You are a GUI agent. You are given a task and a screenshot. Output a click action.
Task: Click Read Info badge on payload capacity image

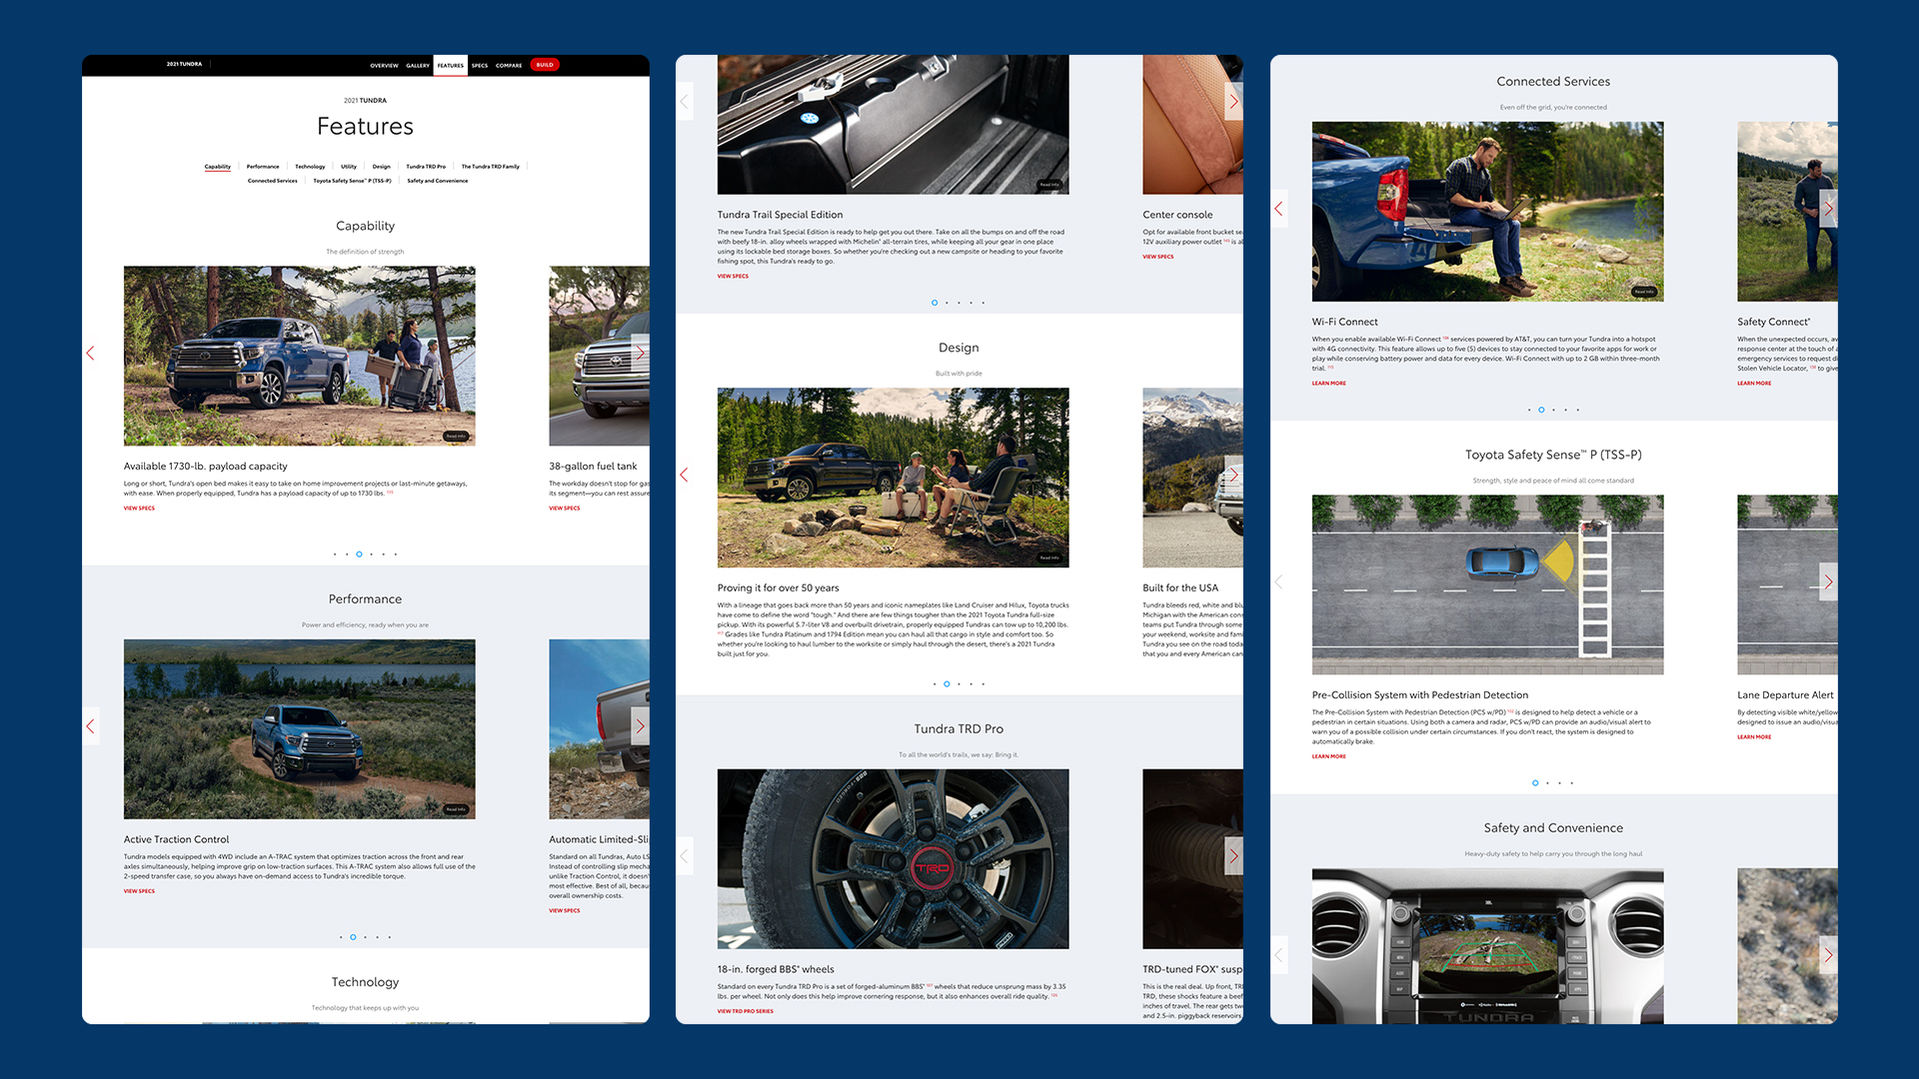coord(456,436)
